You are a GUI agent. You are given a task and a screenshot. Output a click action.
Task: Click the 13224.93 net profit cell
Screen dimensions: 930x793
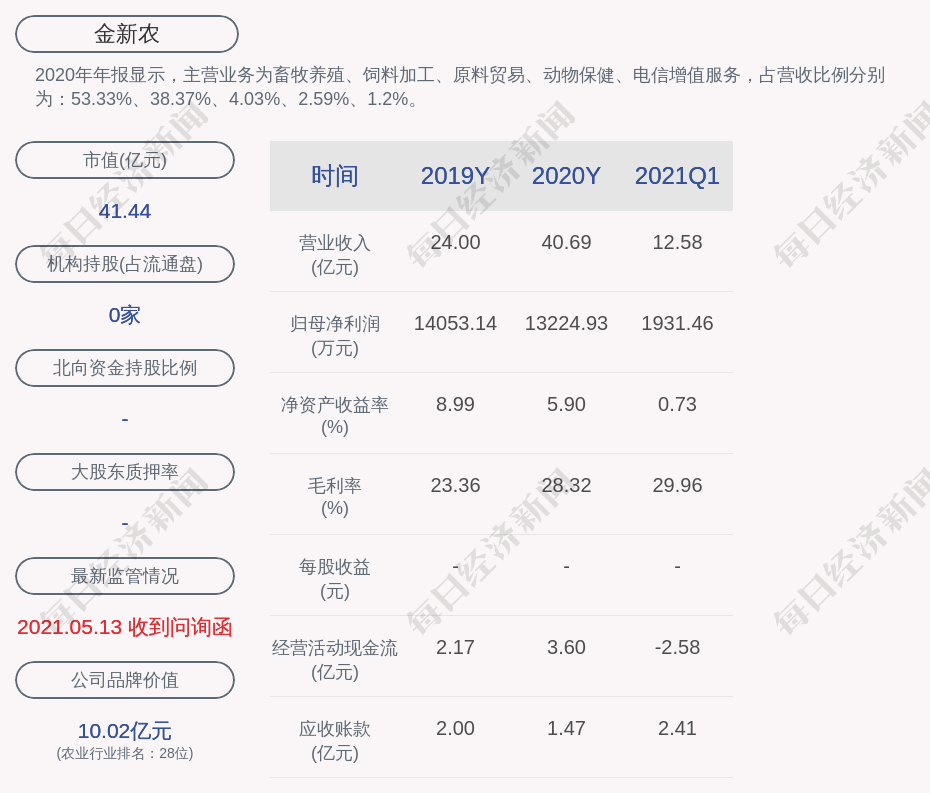click(x=566, y=323)
